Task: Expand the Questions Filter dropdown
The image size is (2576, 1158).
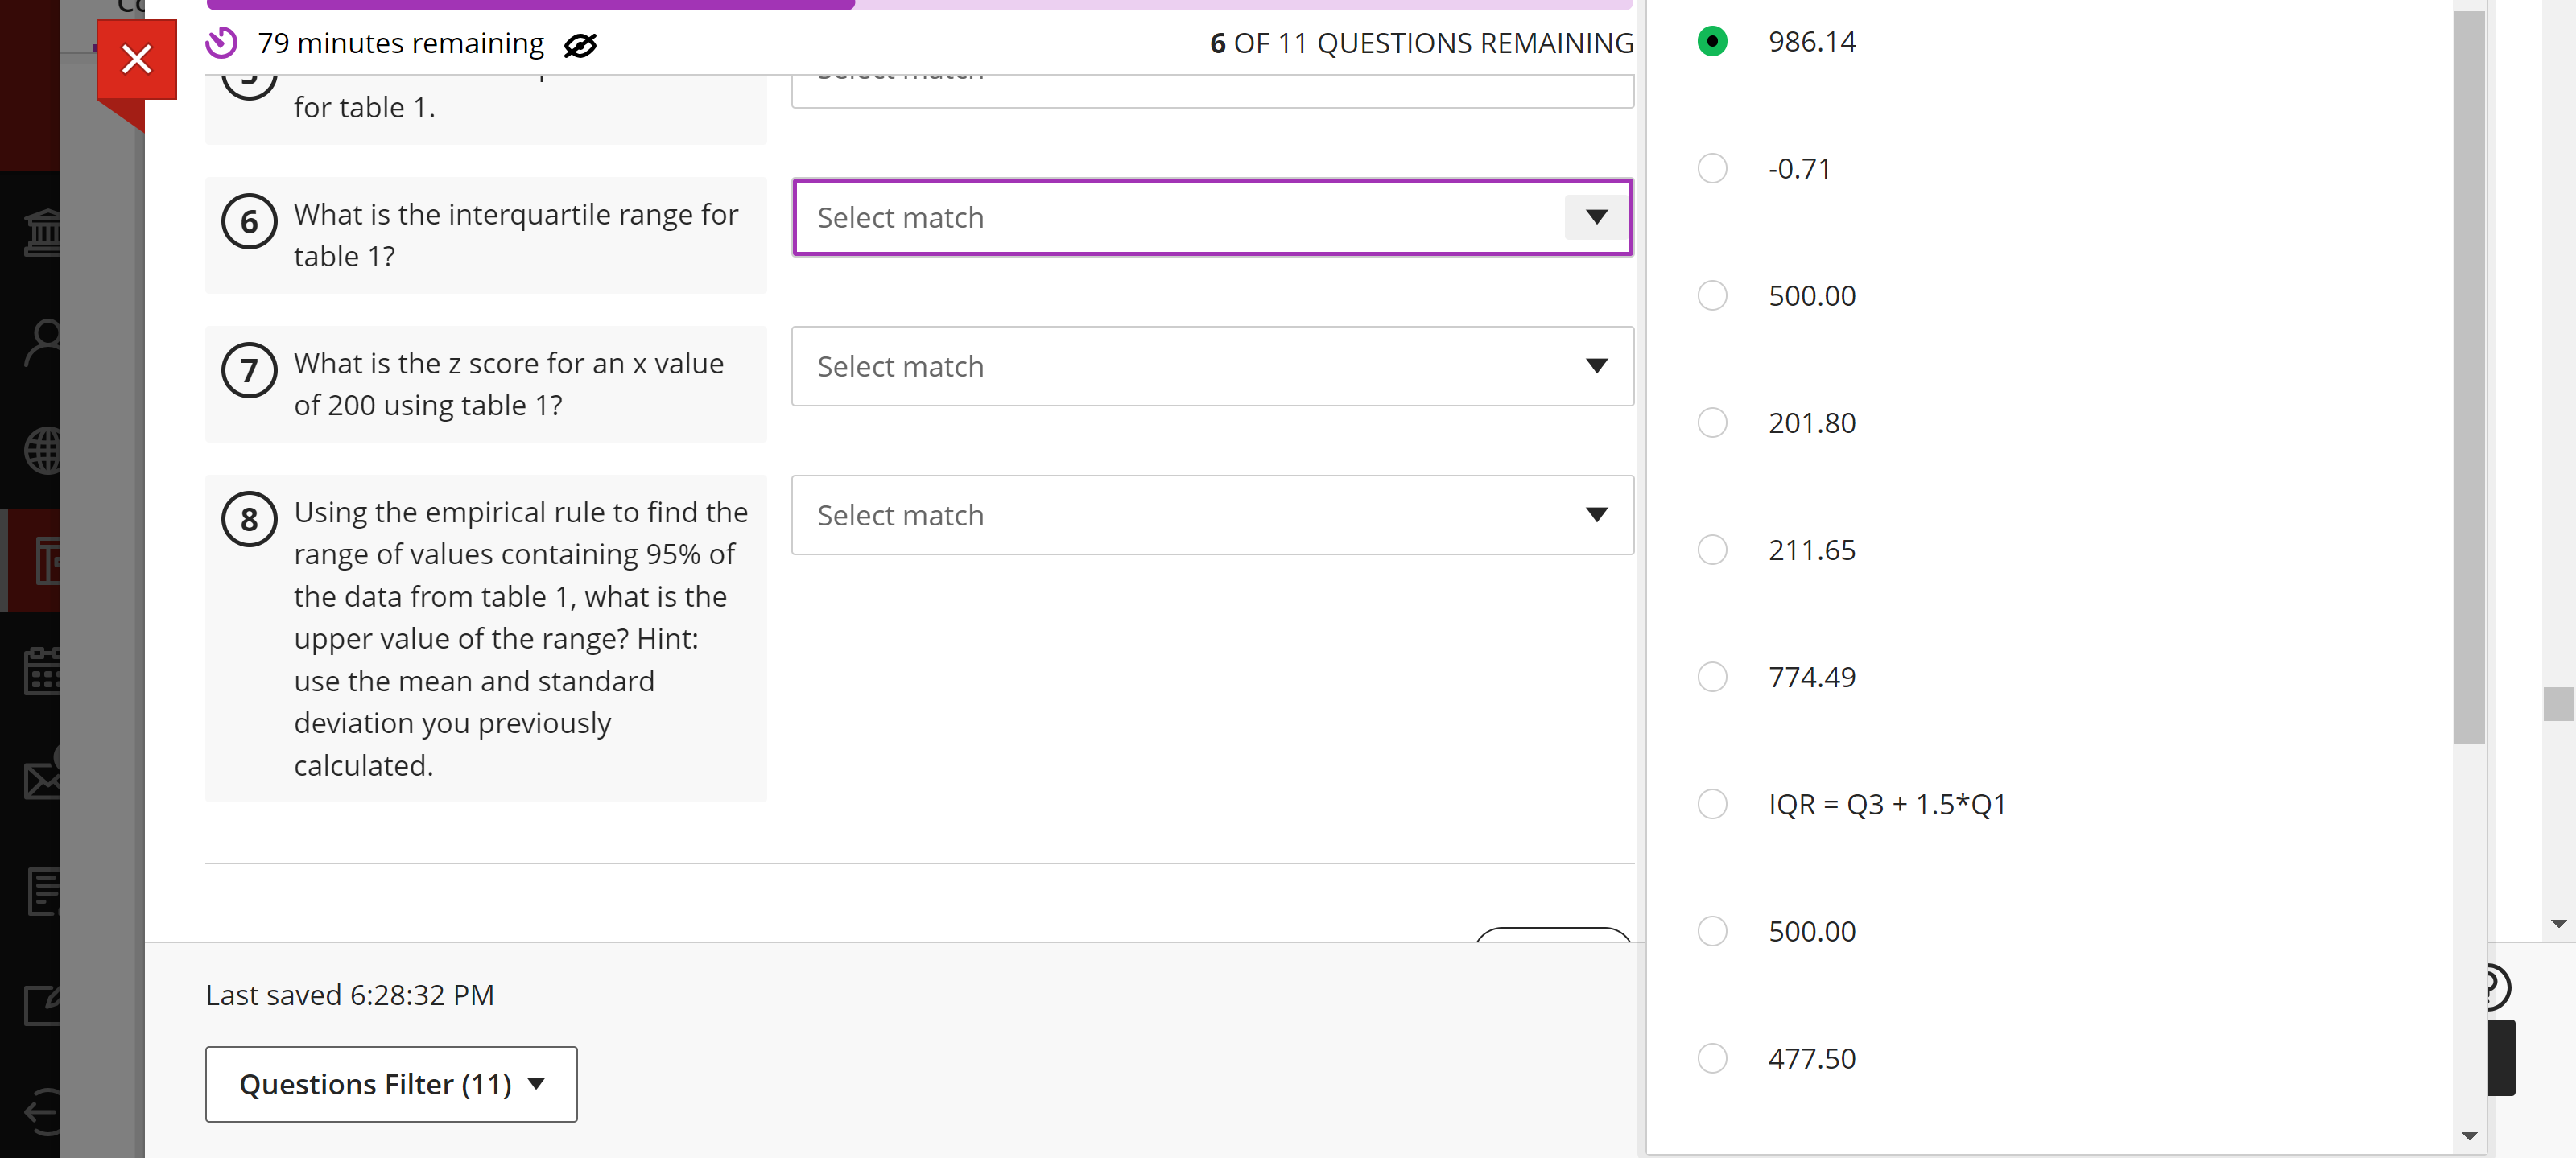Action: pos(390,1084)
